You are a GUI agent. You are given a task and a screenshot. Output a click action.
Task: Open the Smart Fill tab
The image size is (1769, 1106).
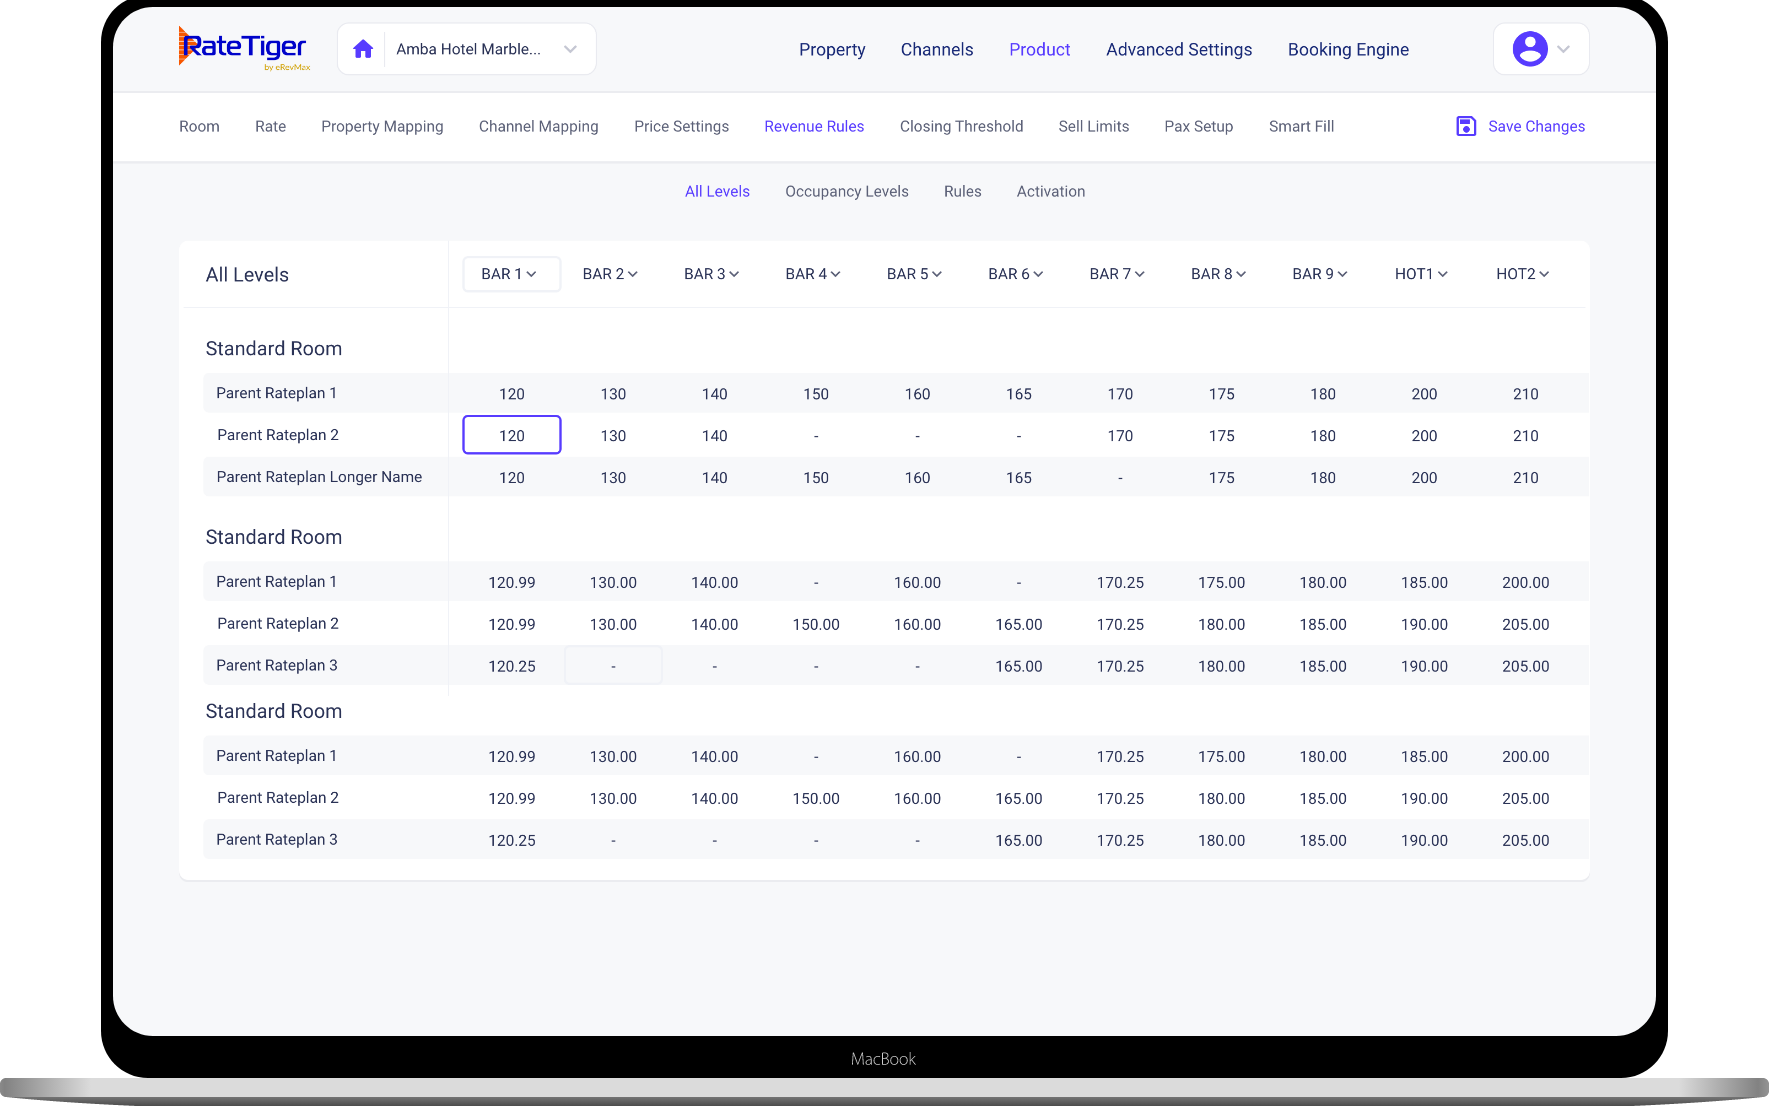click(1301, 127)
